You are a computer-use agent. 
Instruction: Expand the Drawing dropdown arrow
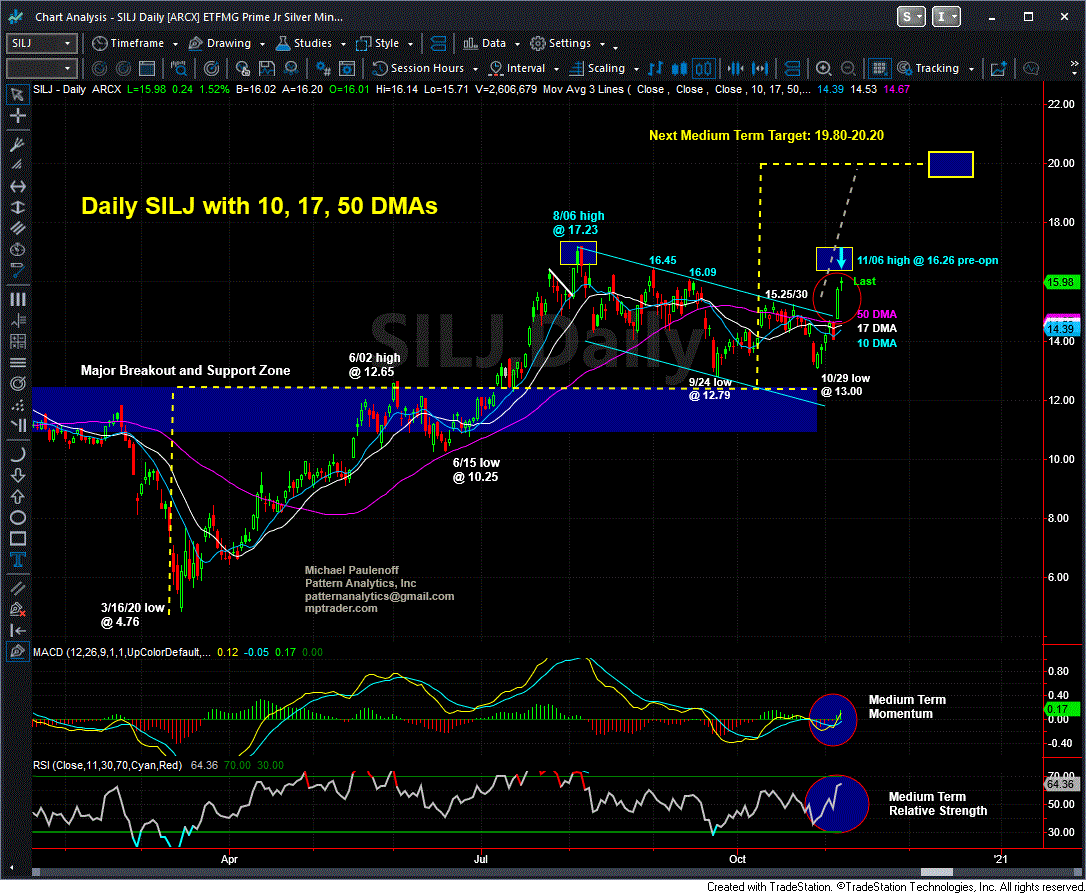(x=262, y=44)
